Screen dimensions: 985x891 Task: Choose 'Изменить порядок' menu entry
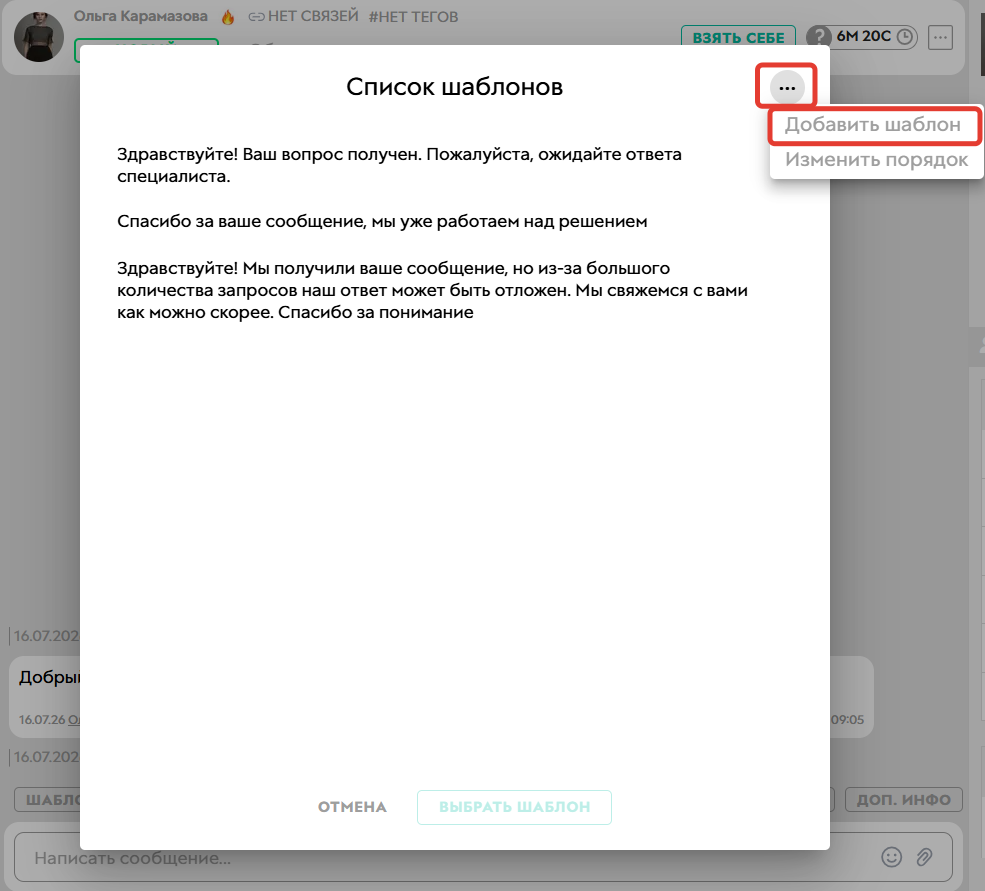click(x=876, y=160)
